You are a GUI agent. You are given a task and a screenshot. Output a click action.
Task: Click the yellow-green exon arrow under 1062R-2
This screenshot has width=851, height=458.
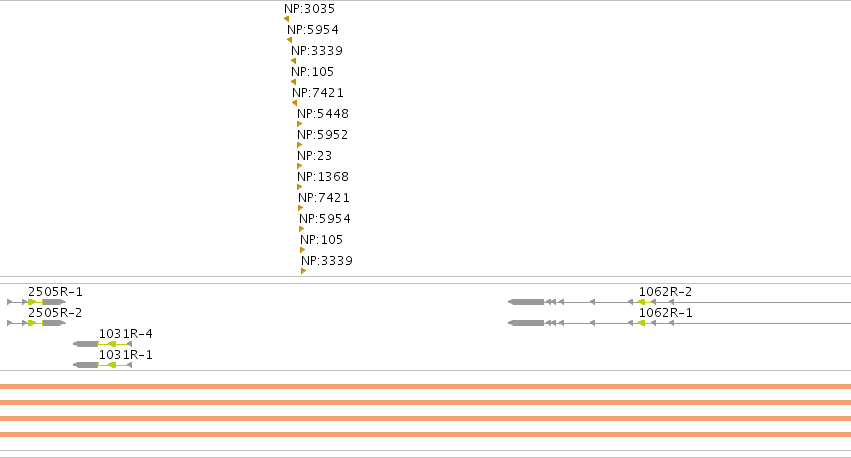pyautogui.click(x=642, y=302)
